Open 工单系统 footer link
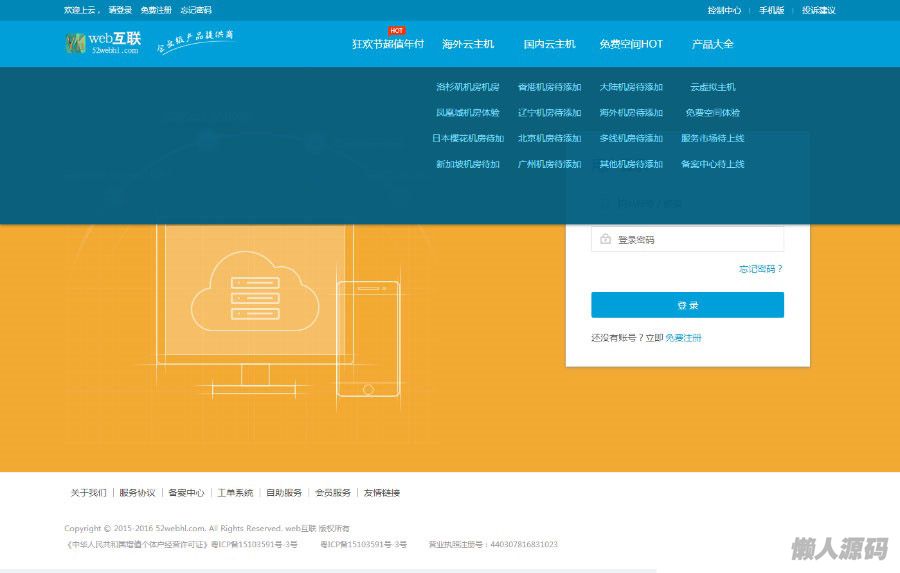This screenshot has height=573, width=900. [235, 493]
